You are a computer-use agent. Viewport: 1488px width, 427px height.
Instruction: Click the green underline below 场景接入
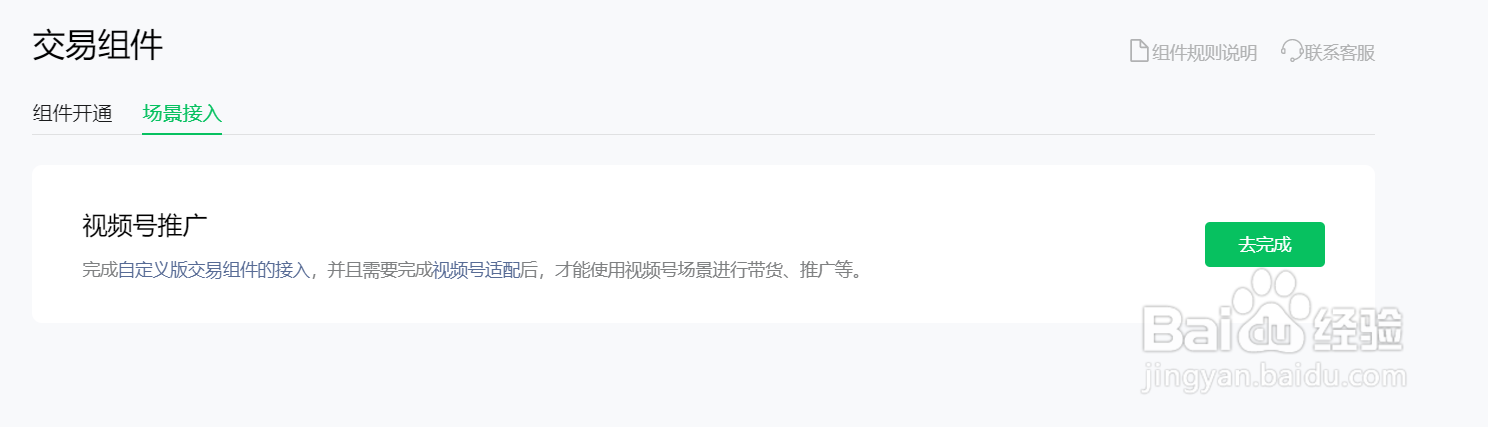click(182, 133)
